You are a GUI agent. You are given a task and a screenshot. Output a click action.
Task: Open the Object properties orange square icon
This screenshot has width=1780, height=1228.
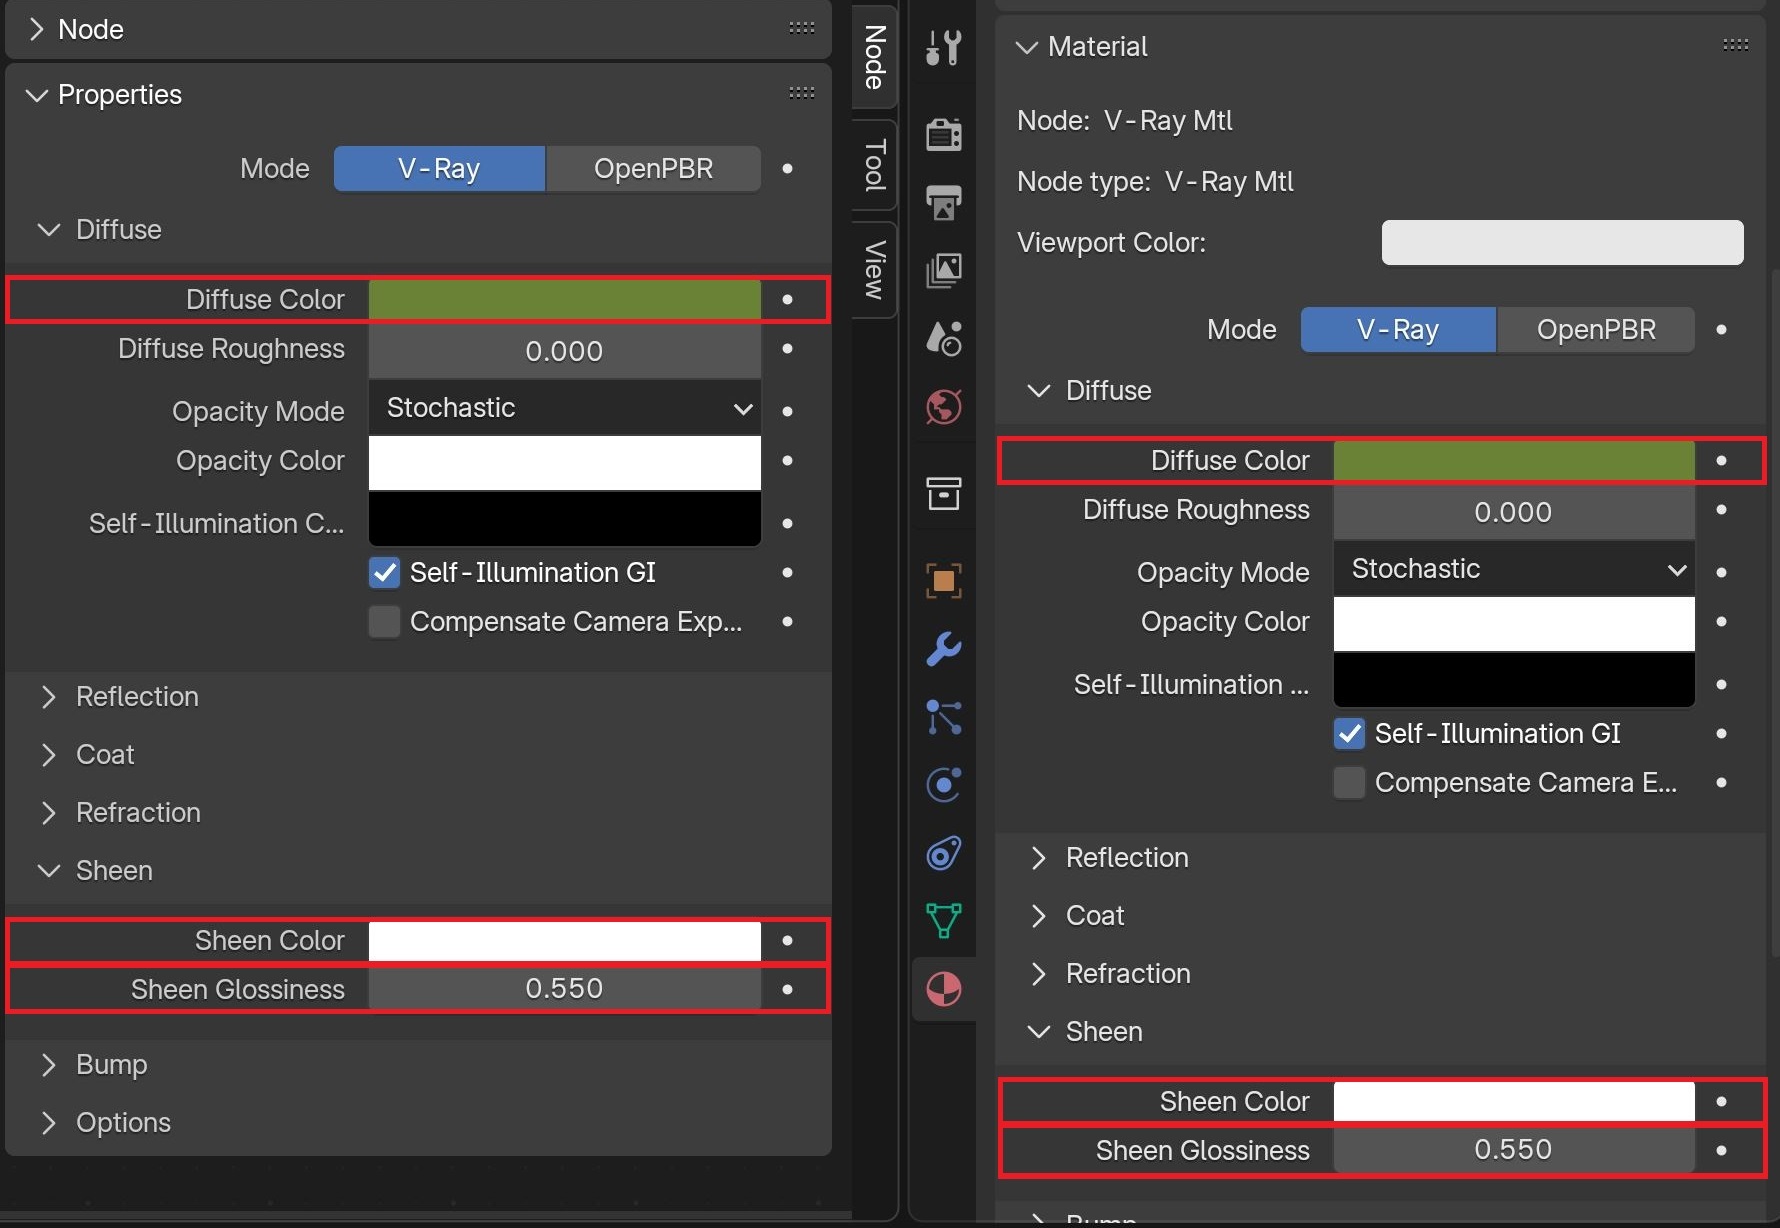pos(943,581)
